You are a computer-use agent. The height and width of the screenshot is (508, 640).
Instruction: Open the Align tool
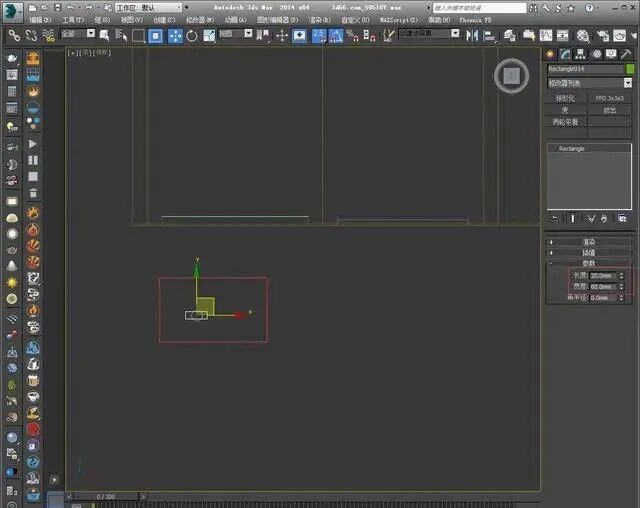[x=489, y=36]
